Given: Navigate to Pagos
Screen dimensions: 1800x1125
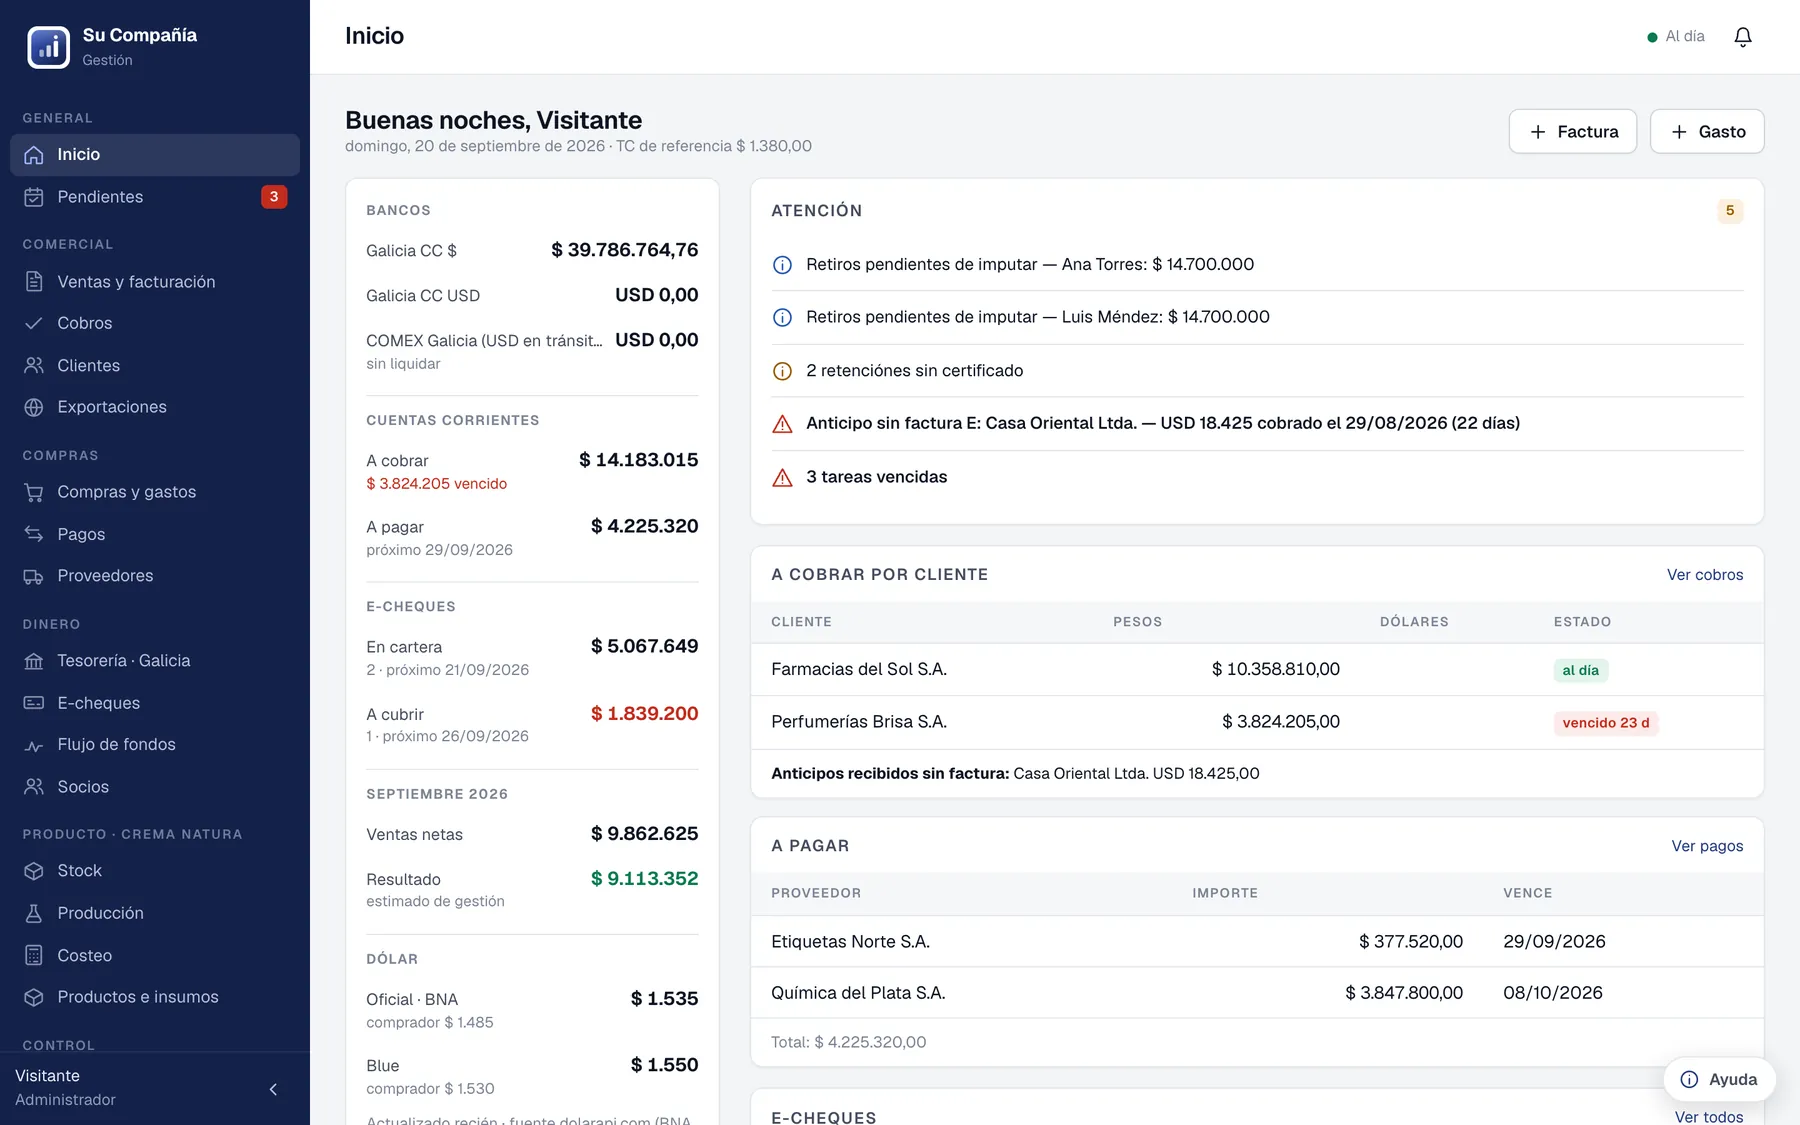Looking at the screenshot, I should pyautogui.click(x=155, y=534).
